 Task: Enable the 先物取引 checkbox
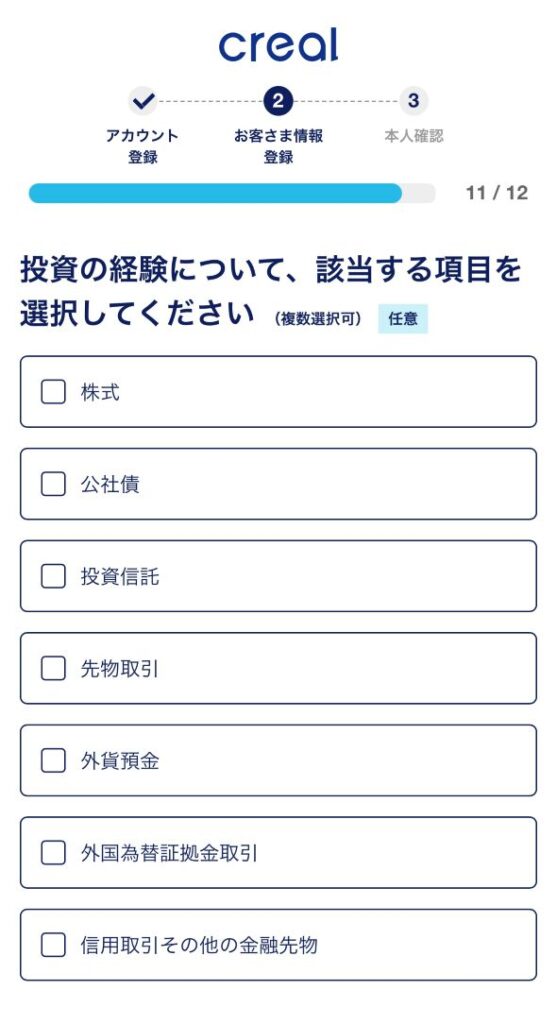point(54,669)
